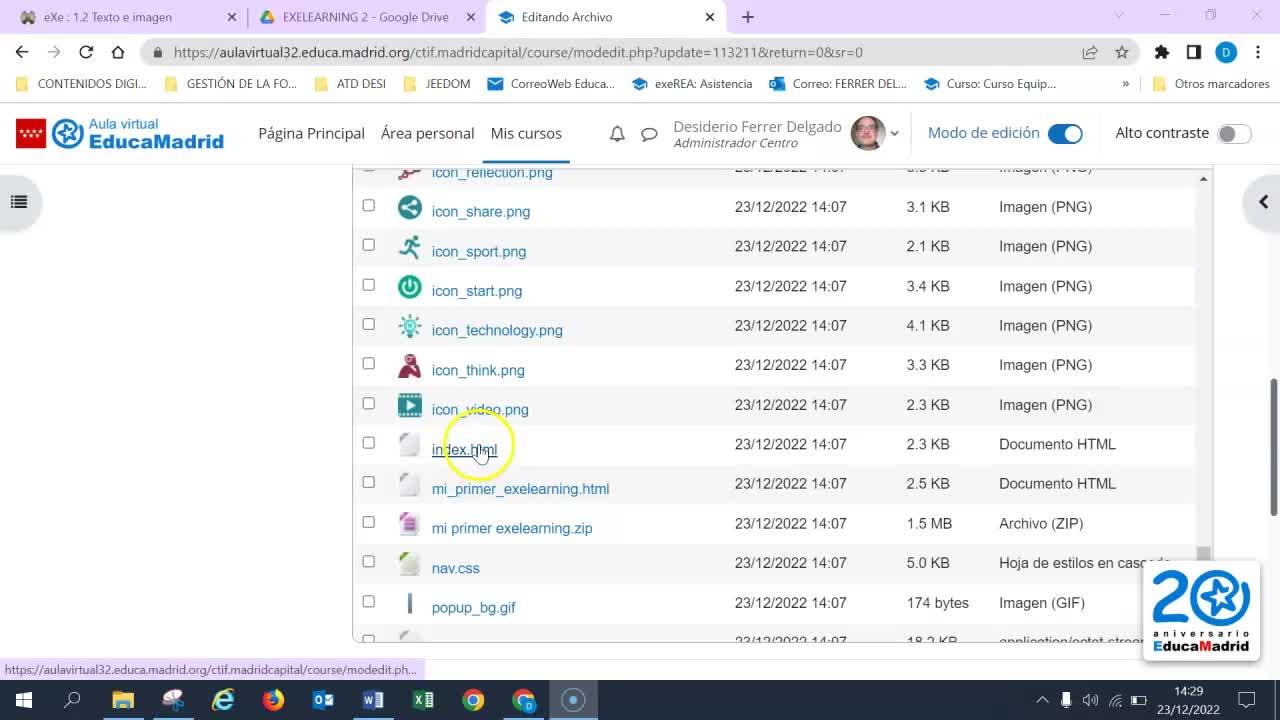Open Outlook from the taskbar
This screenshot has width=1280, height=720.
323,700
